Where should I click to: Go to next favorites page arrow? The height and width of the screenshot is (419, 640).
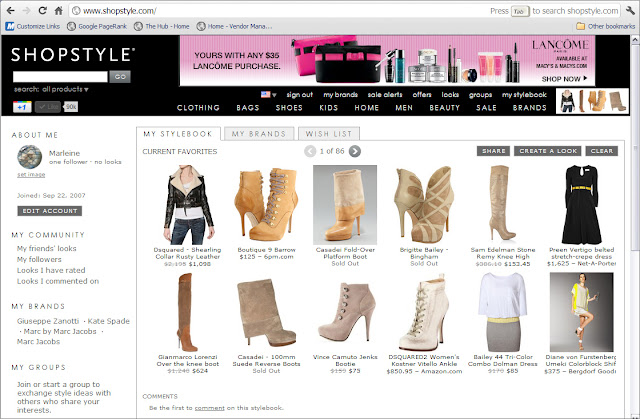pyautogui.click(x=355, y=151)
